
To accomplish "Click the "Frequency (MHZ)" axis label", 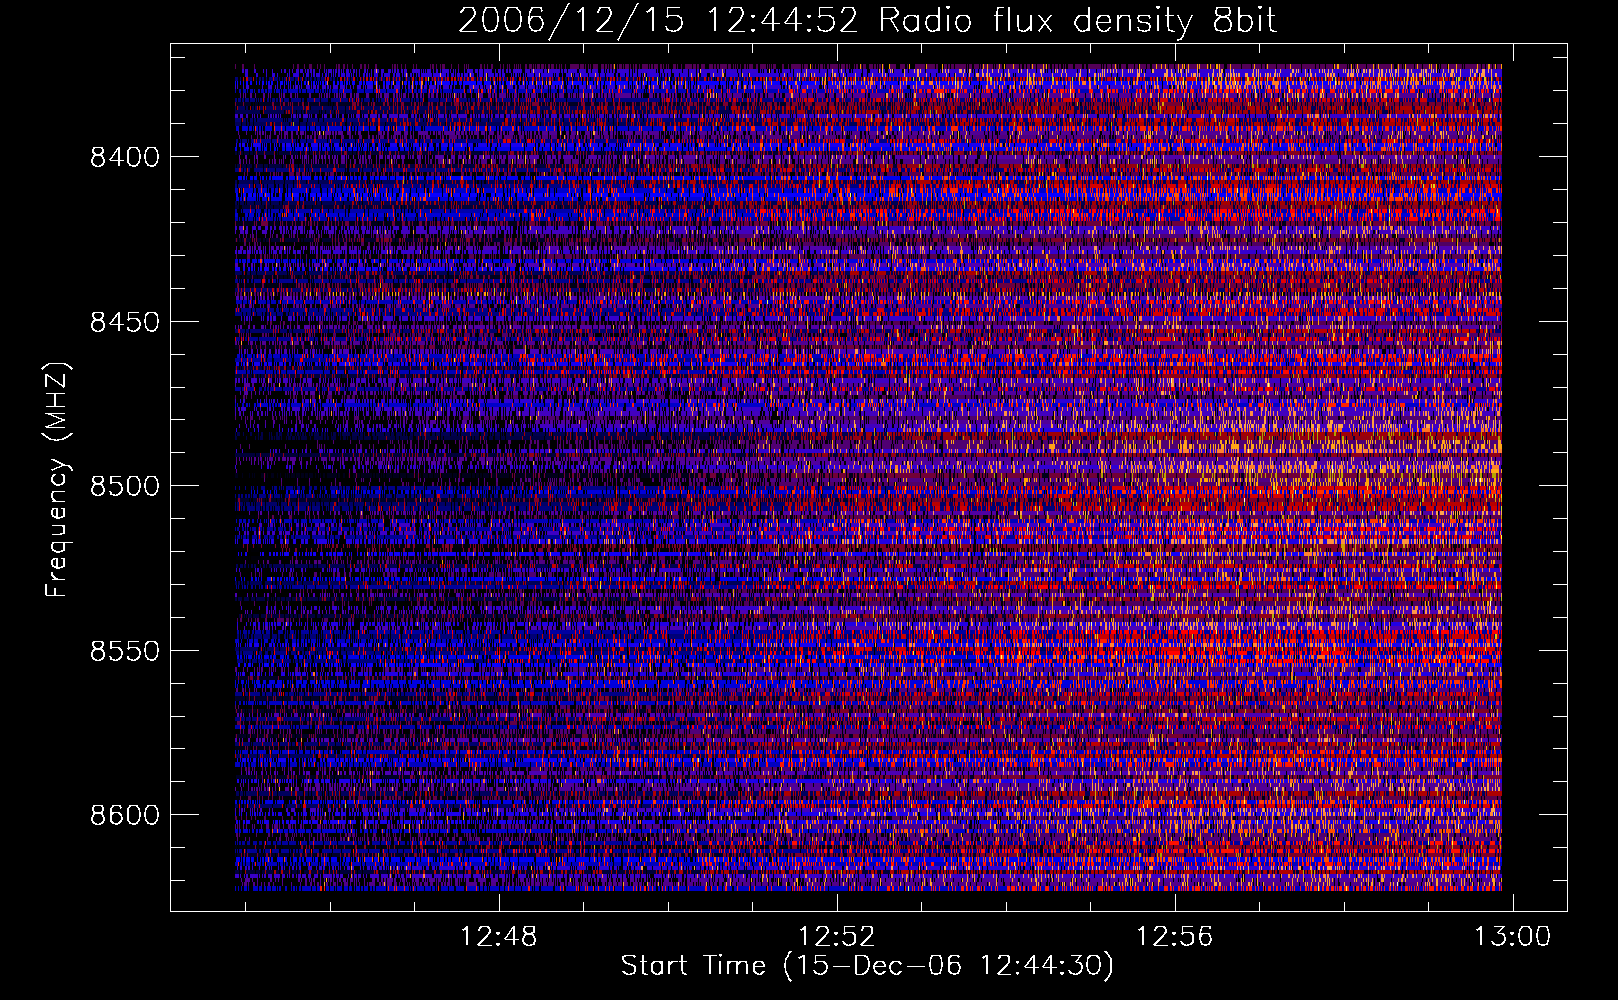I will pyautogui.click(x=58, y=479).
